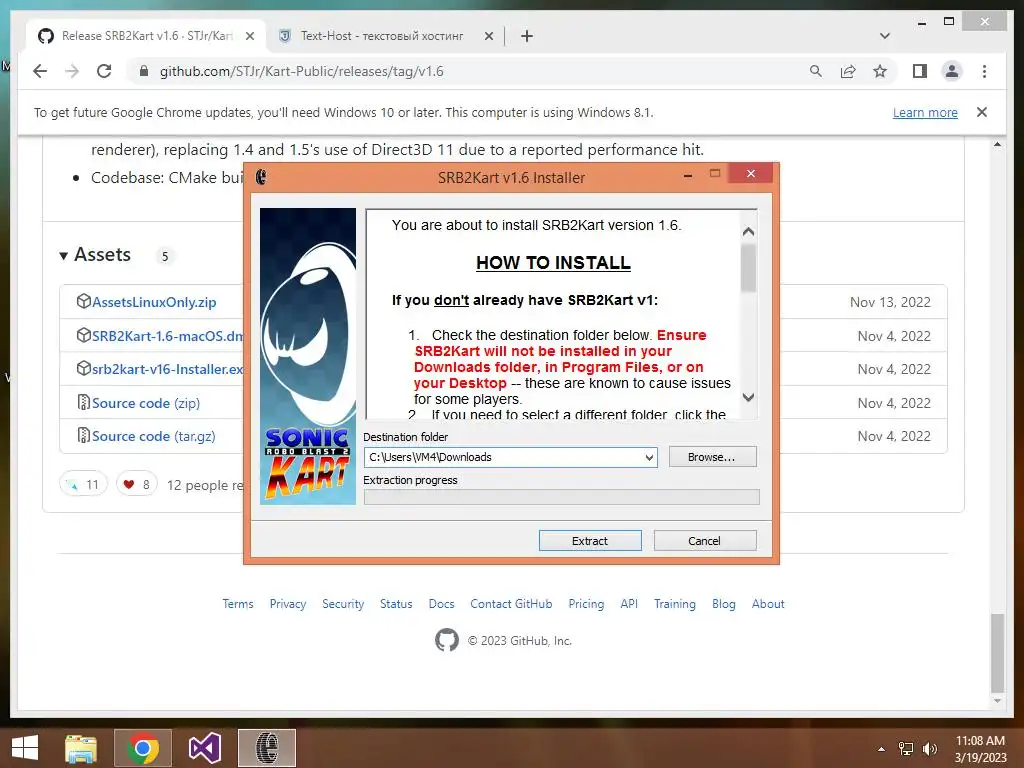Click package icon beside srb2kart-v16-Installer.exe
Viewport: 1024px width, 768px height.
84,368
